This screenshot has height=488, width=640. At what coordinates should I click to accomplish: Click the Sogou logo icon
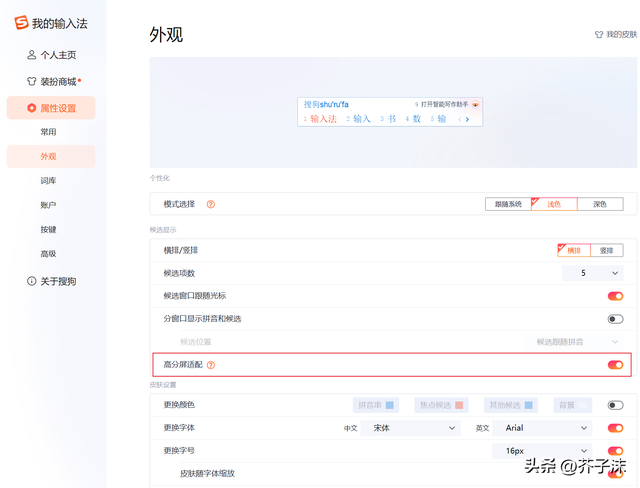pyautogui.click(x=21, y=23)
